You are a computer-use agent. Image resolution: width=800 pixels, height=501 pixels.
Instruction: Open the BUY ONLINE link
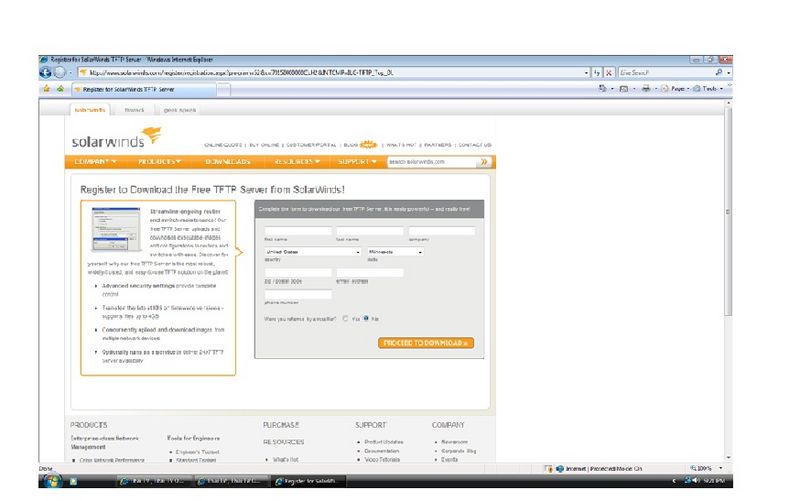pos(264,145)
